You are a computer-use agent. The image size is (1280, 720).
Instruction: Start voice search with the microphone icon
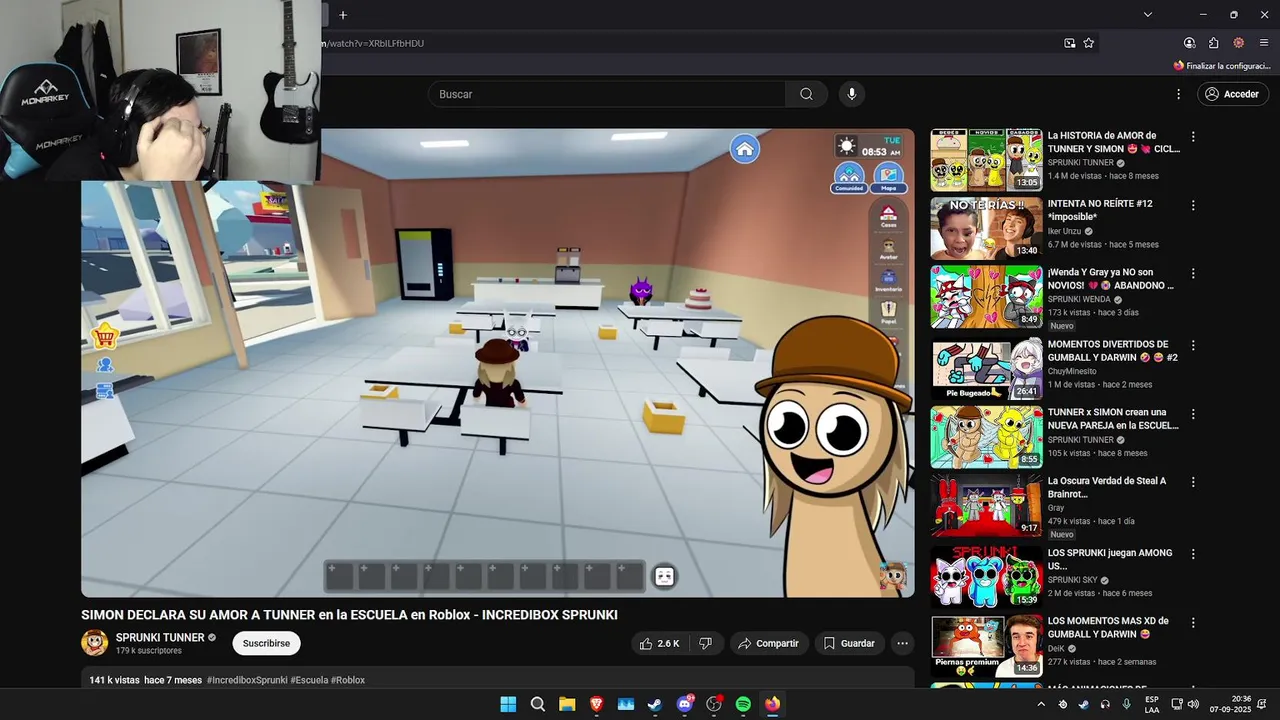click(x=851, y=94)
